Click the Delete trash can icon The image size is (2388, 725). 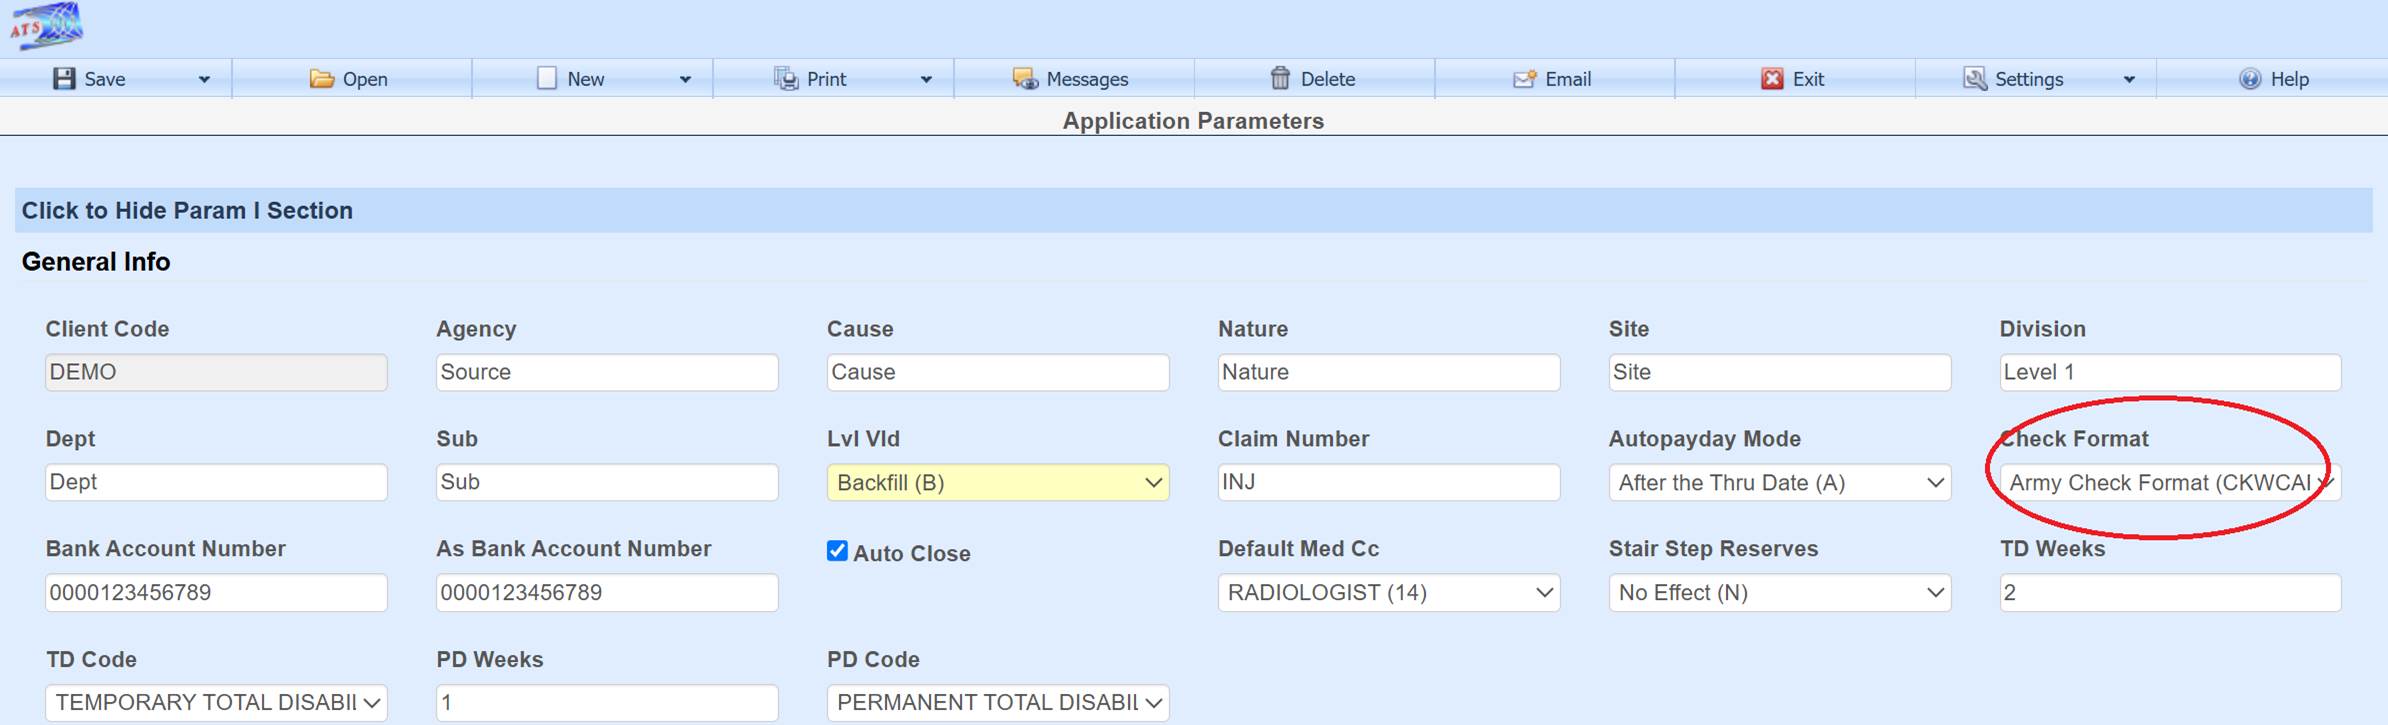1280,78
